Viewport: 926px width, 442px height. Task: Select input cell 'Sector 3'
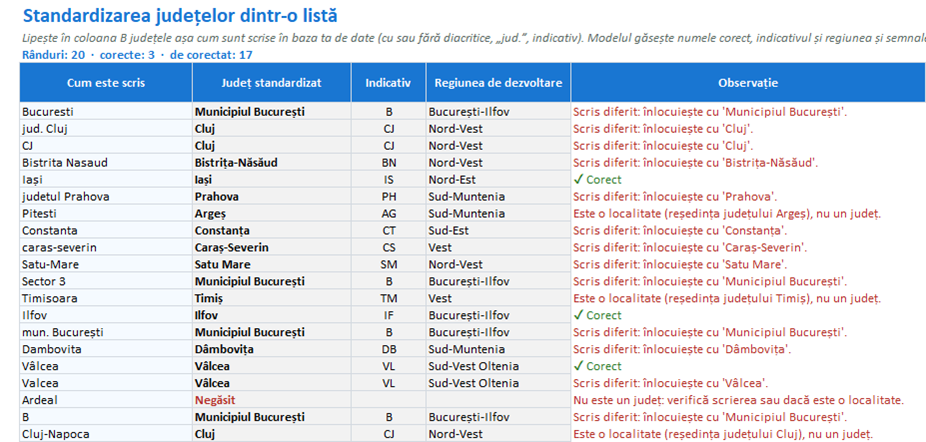click(106, 281)
